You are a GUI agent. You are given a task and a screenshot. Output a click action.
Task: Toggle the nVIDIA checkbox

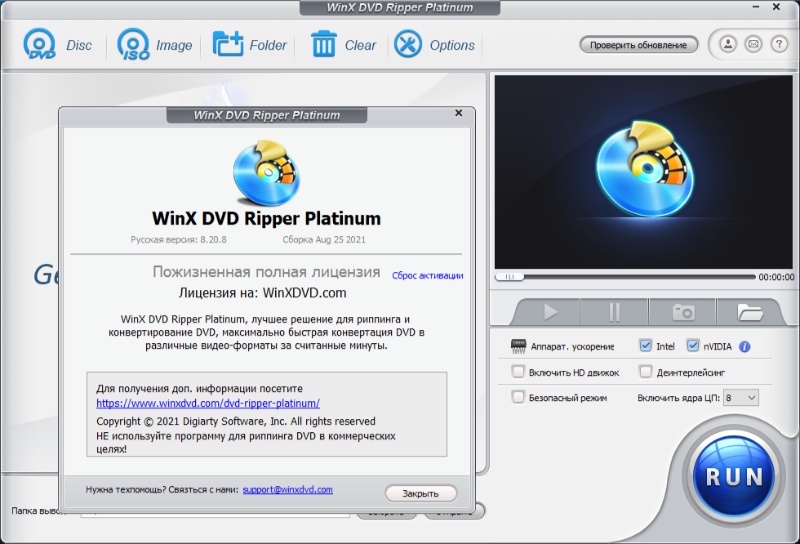[693, 346]
